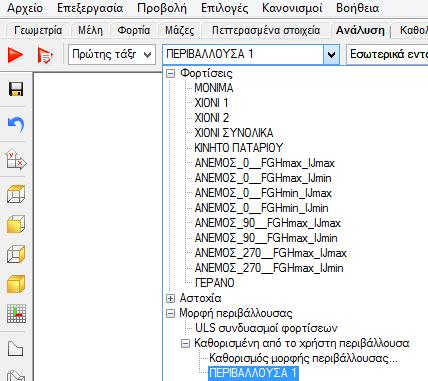Switch to the Φορτία tab
This screenshot has height=381, width=428.
(134, 30)
